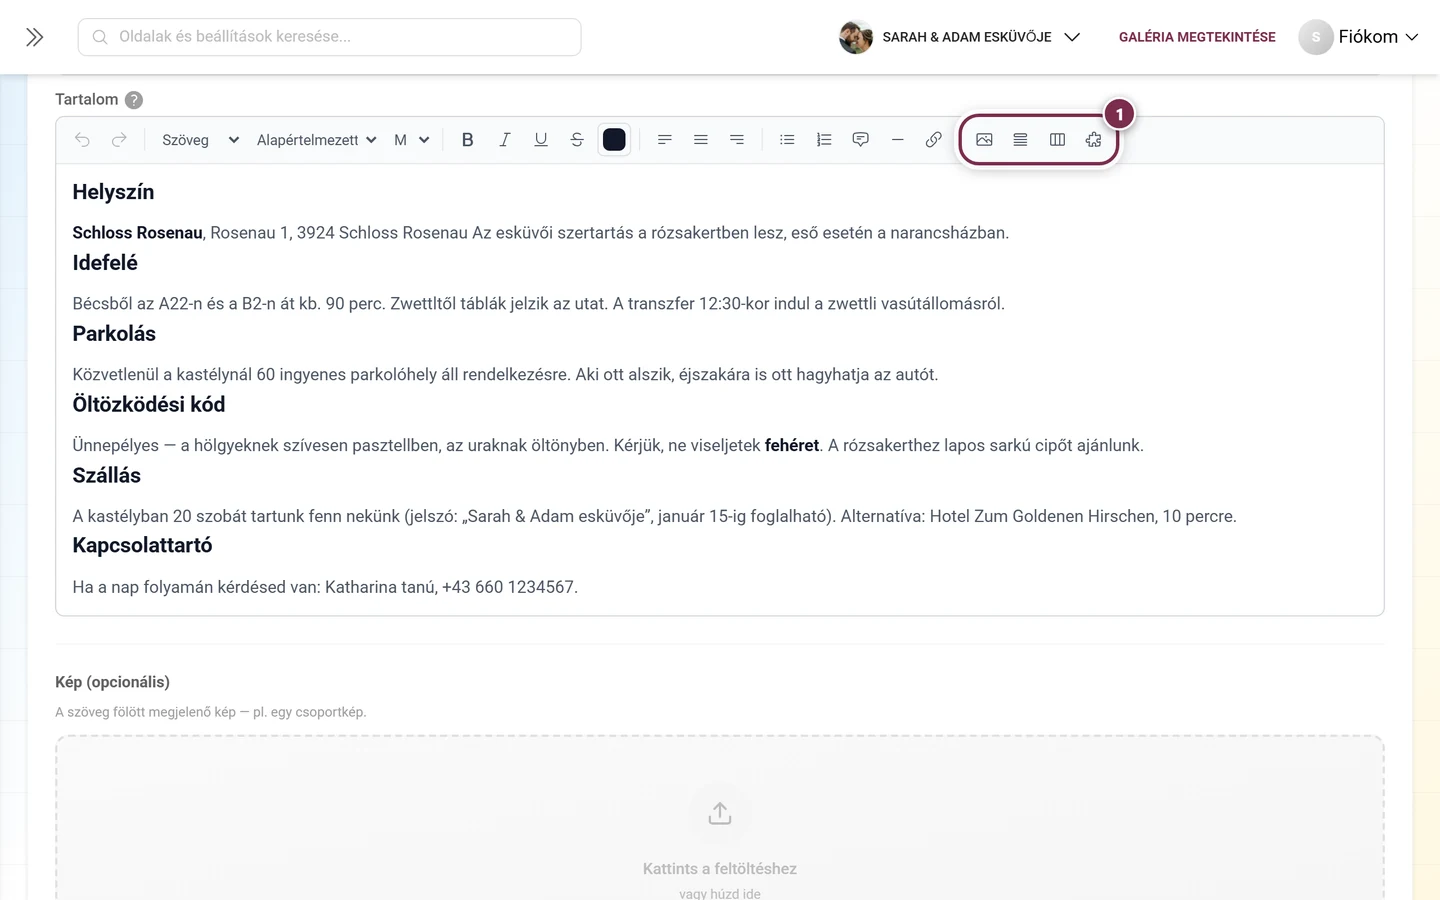The height and width of the screenshot is (900, 1440).
Task: Click the Parkolás heading in the editor
Action: [x=114, y=334]
